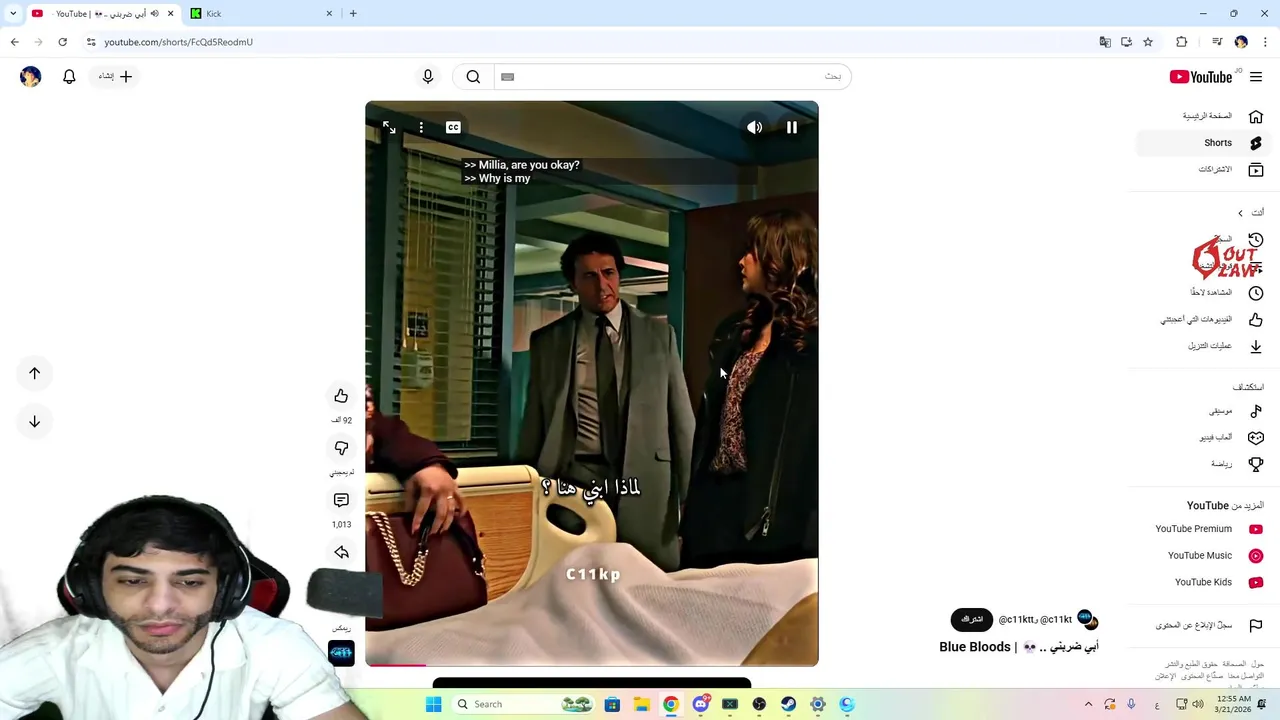Expand the 'You' section chevron
1280x720 pixels.
tap(1240, 213)
